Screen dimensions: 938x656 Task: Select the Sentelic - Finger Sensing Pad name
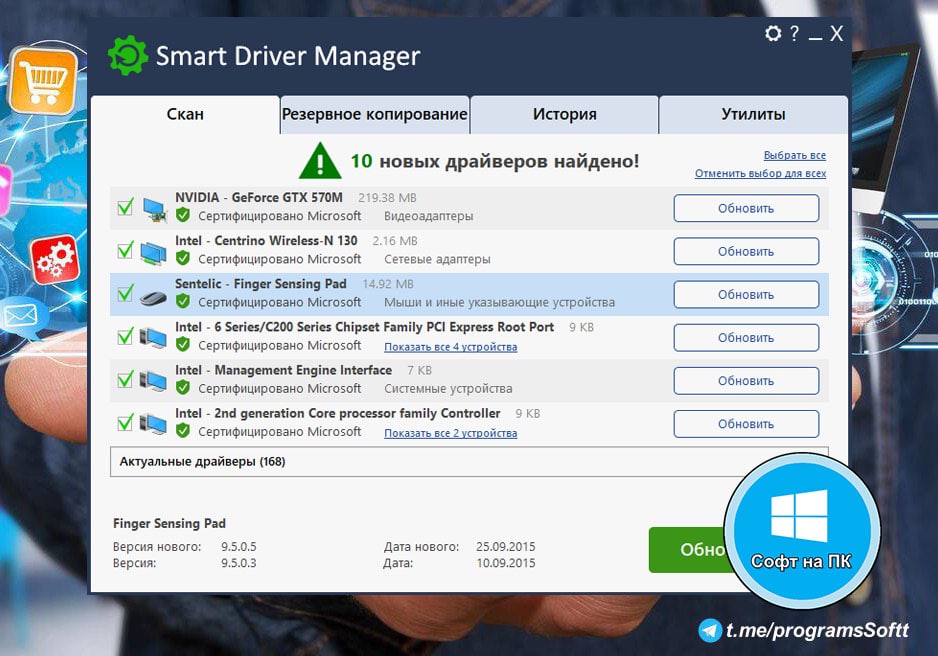click(x=261, y=283)
